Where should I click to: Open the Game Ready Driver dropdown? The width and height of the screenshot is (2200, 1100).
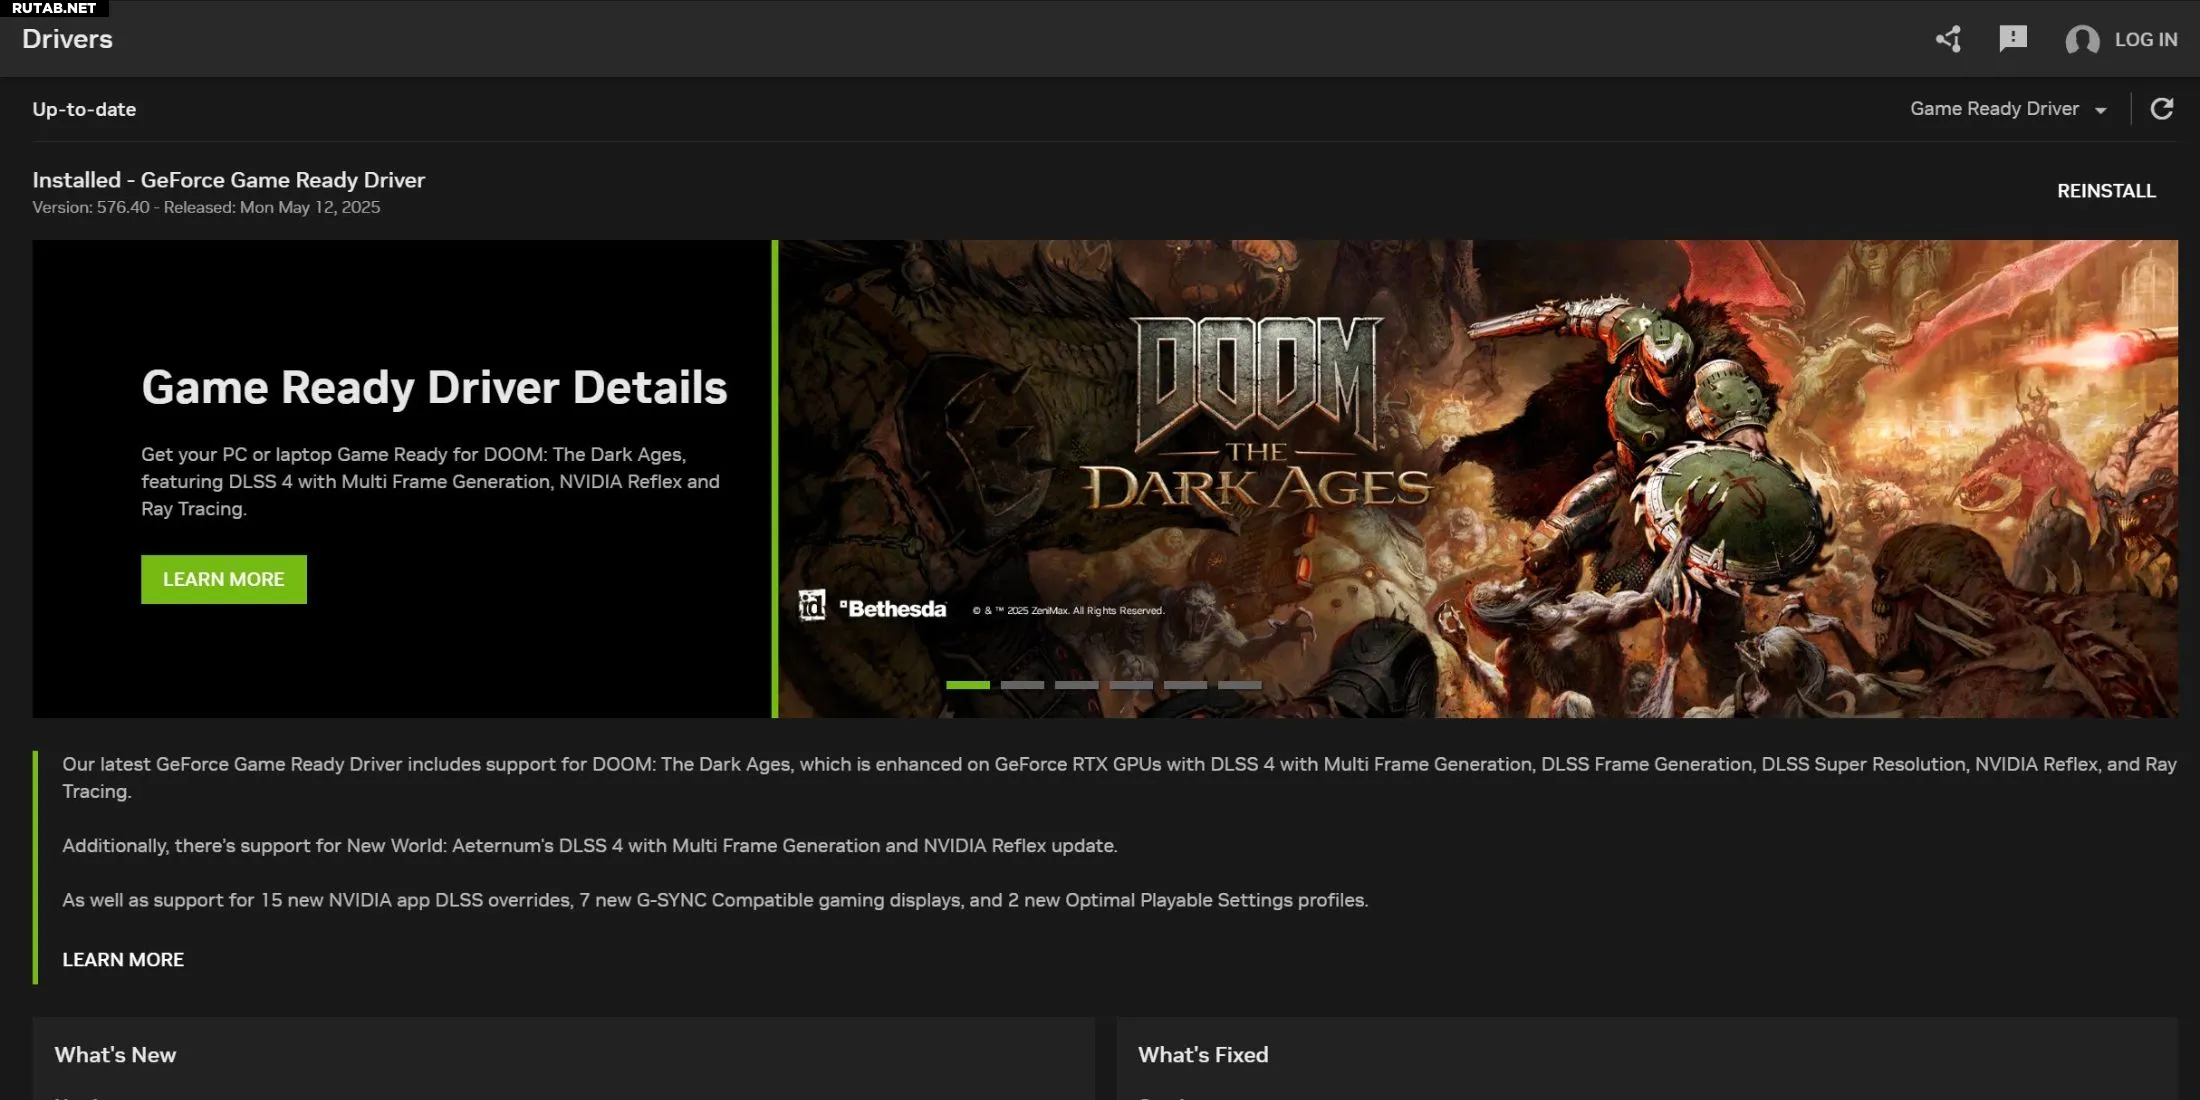pyautogui.click(x=2008, y=109)
